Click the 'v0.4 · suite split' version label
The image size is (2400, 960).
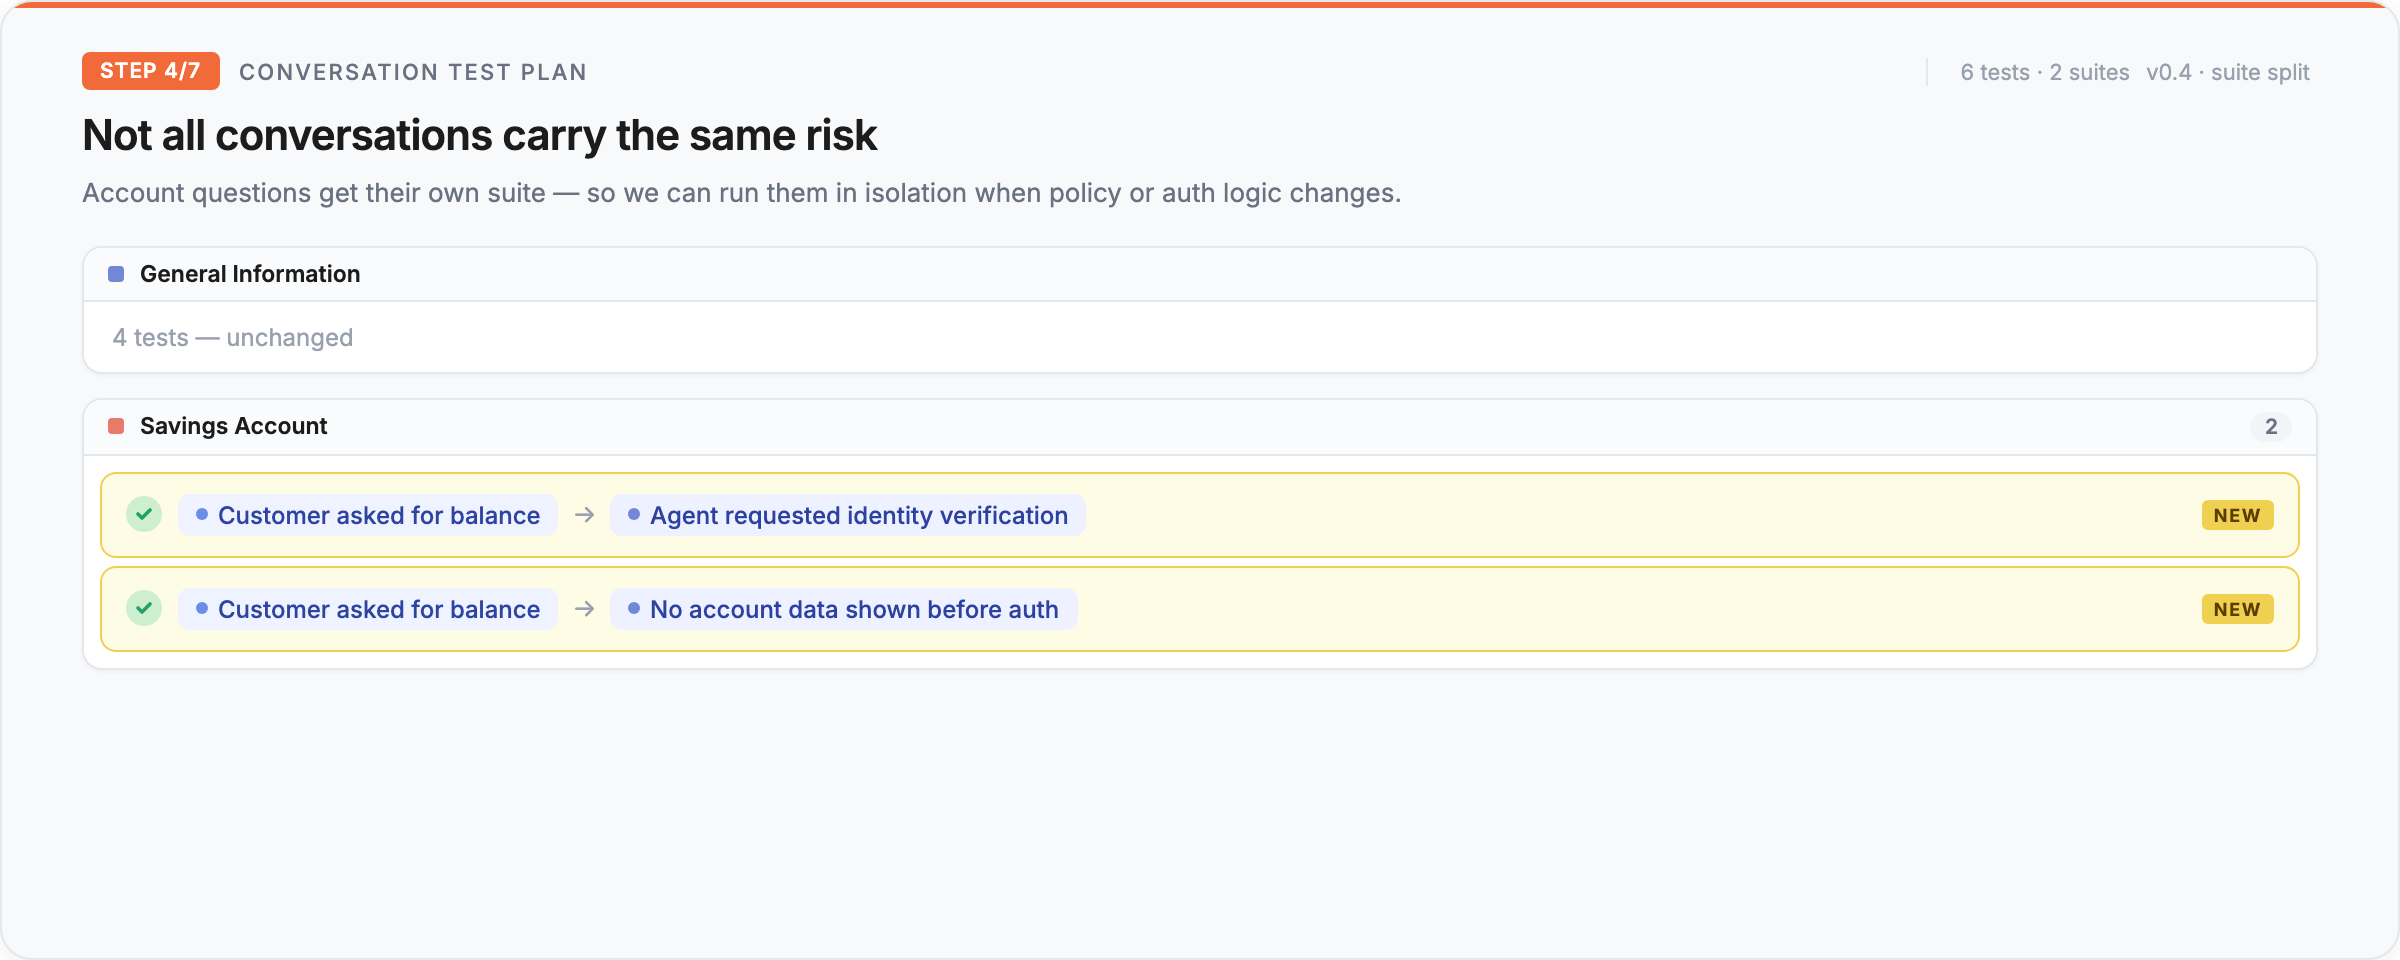coord(2227,72)
